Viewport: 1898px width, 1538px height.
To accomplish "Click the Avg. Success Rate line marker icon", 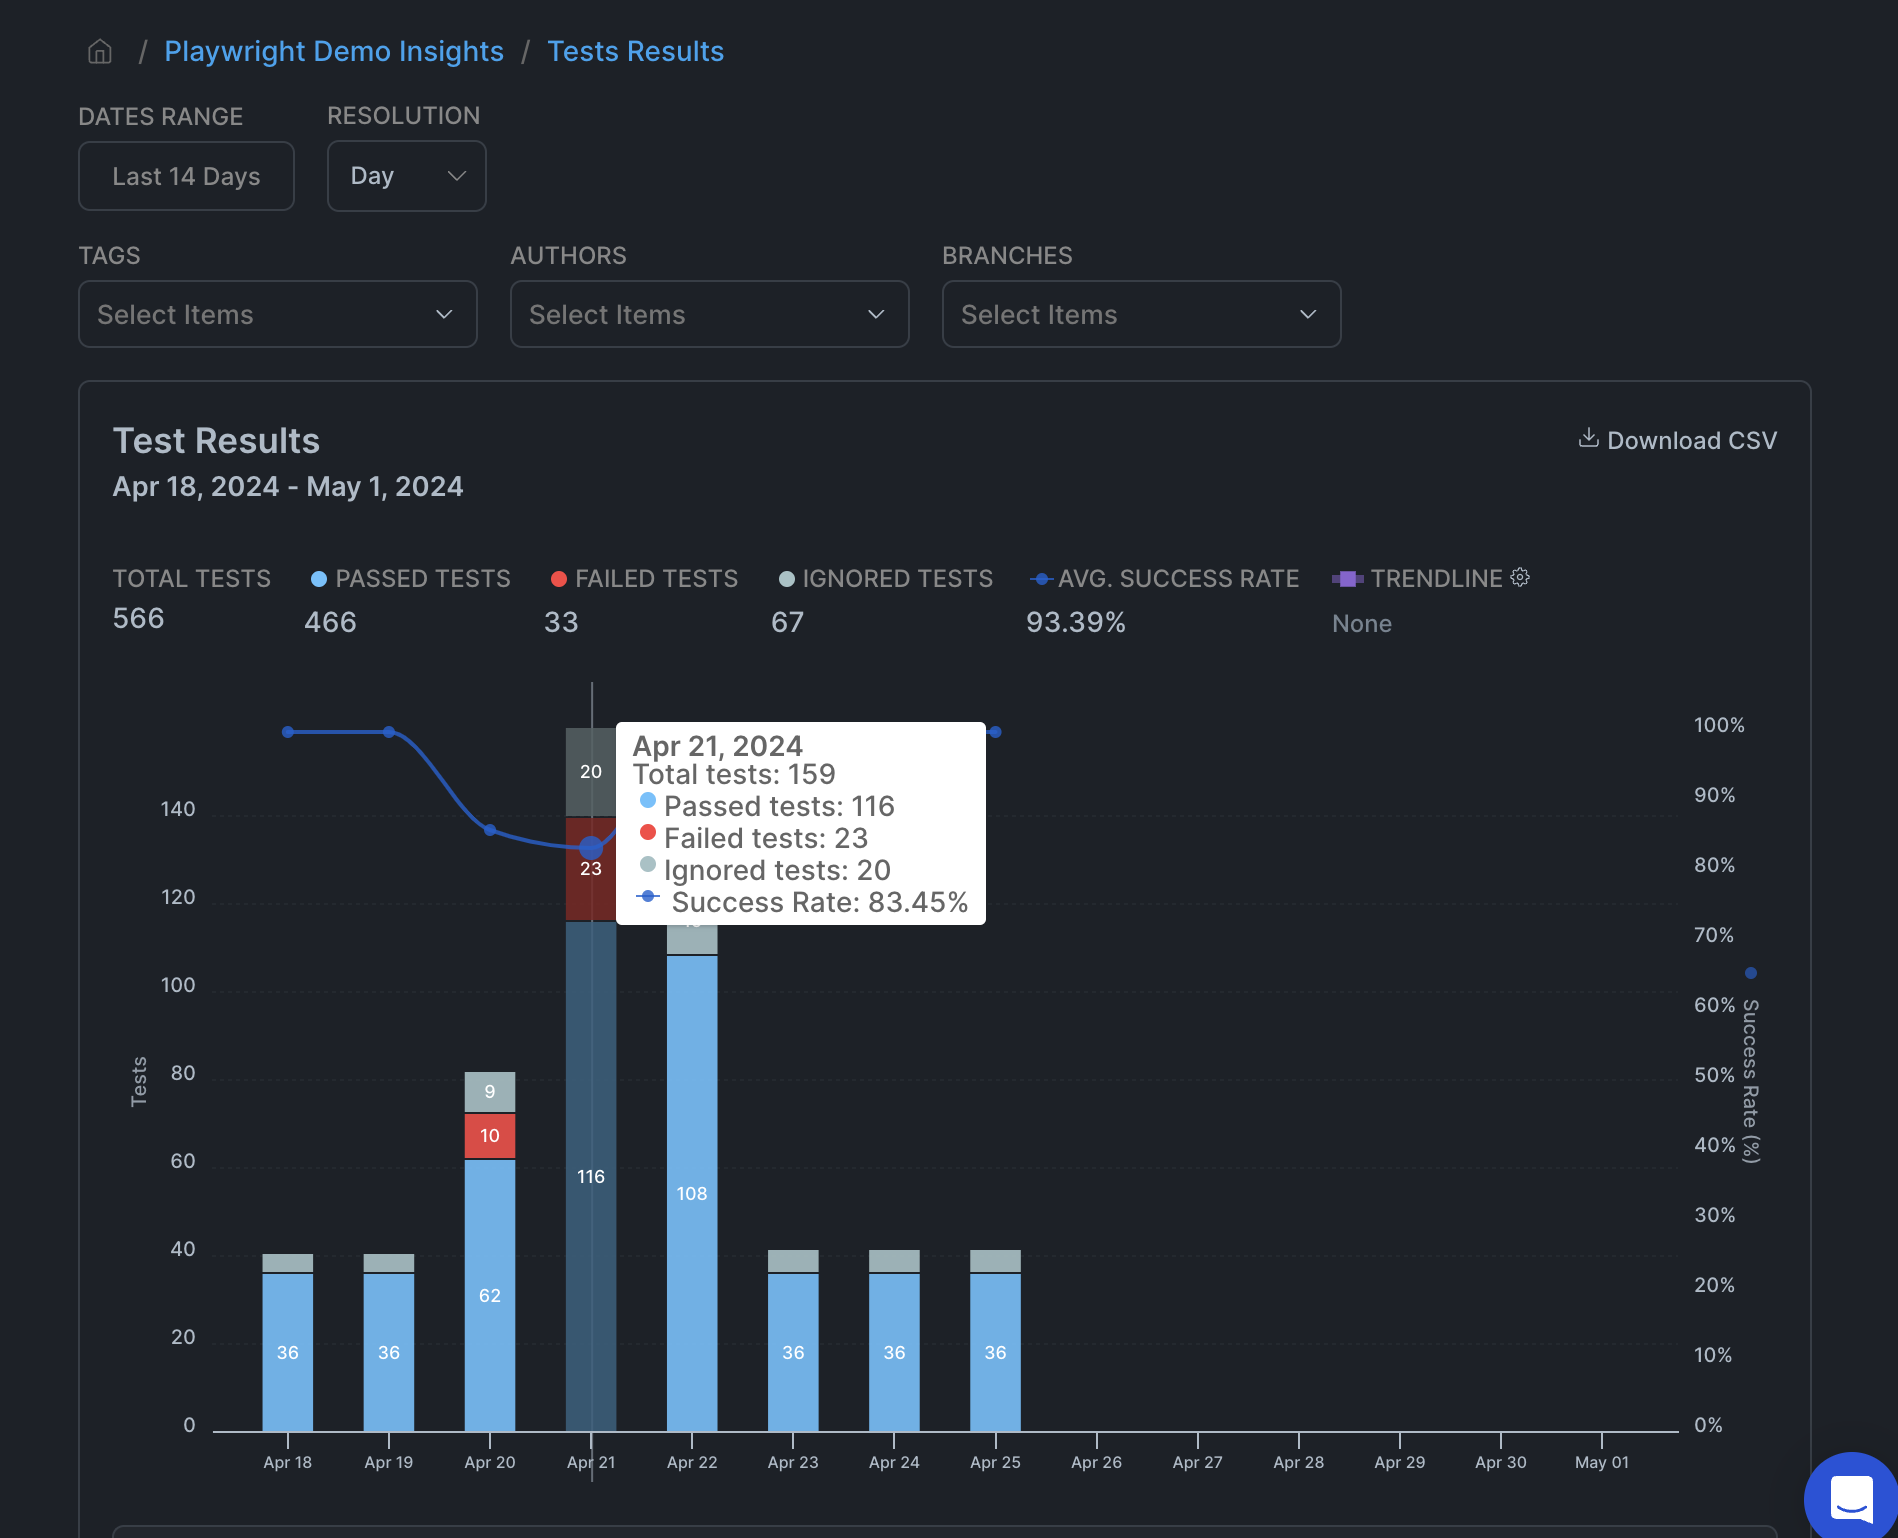I will pyautogui.click(x=1040, y=578).
